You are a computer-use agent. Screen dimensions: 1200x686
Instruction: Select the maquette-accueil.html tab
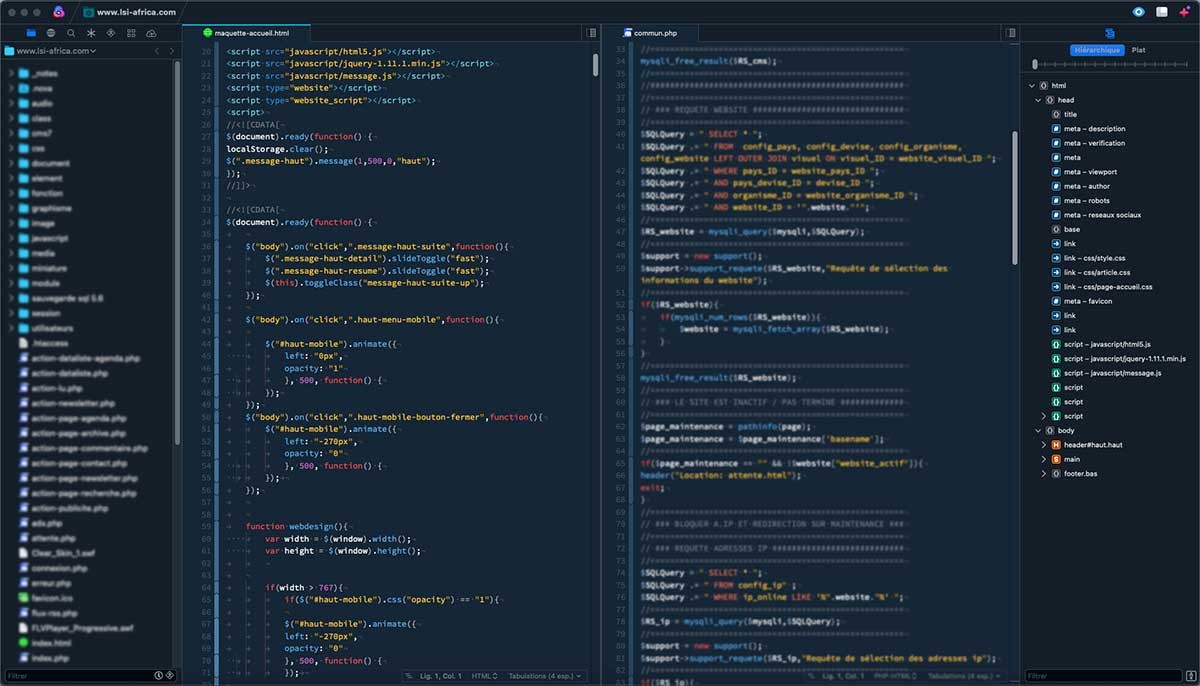246,33
